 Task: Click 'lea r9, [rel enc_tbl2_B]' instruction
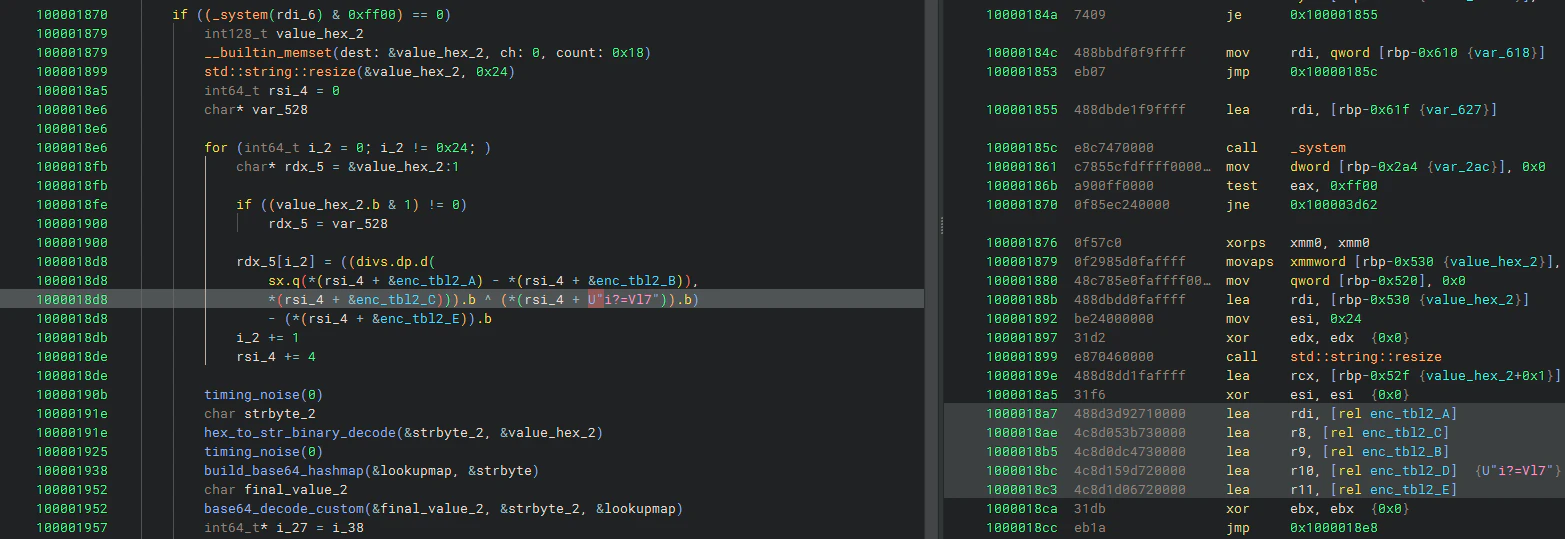(1338, 452)
